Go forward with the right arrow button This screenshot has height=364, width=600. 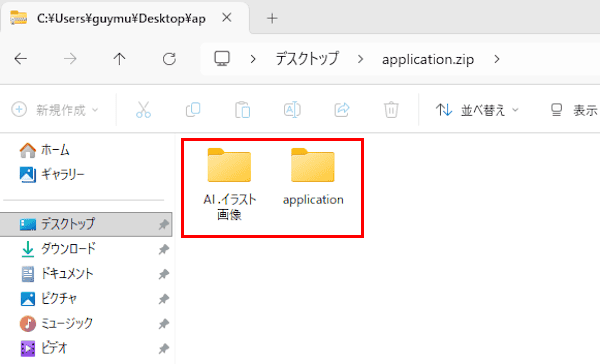70,59
